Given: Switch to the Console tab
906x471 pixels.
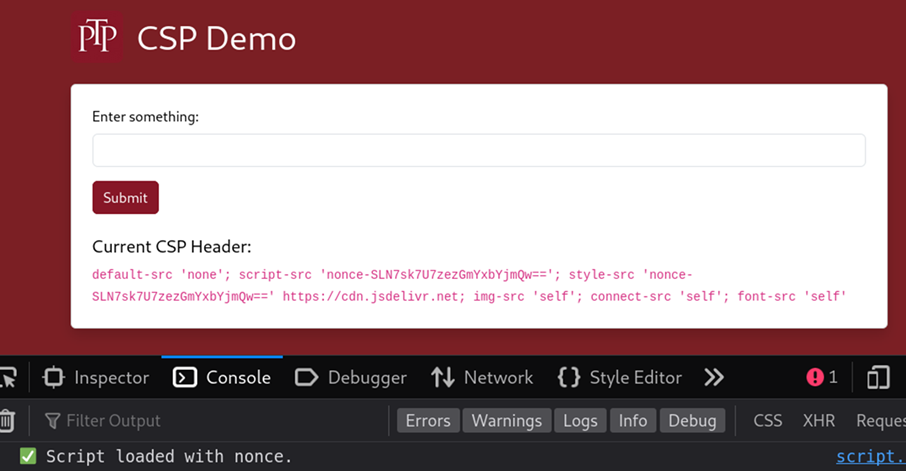Looking at the screenshot, I should pyautogui.click(x=222, y=377).
